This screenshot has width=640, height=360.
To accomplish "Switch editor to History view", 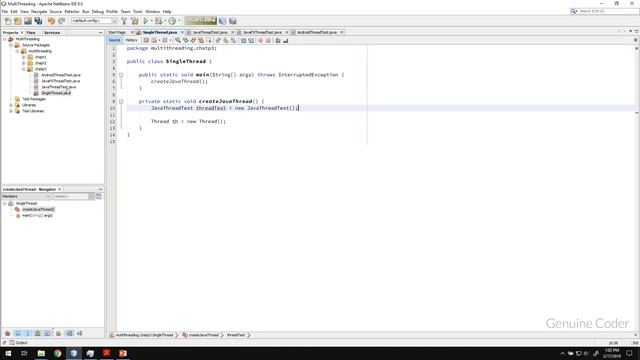I will tap(131, 40).
